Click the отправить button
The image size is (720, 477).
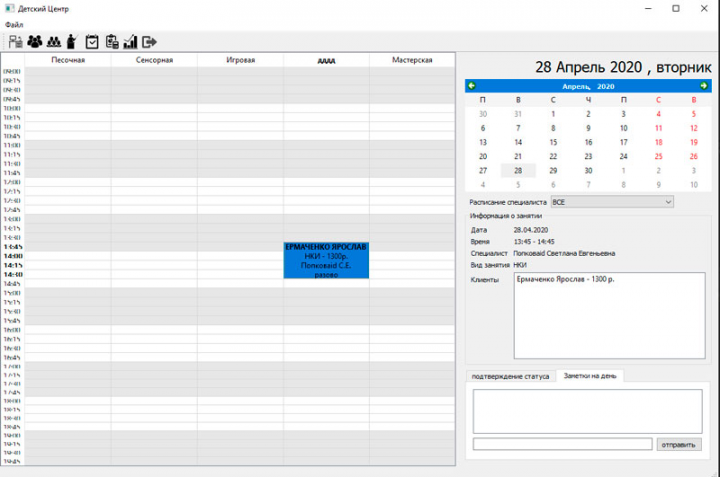679,444
